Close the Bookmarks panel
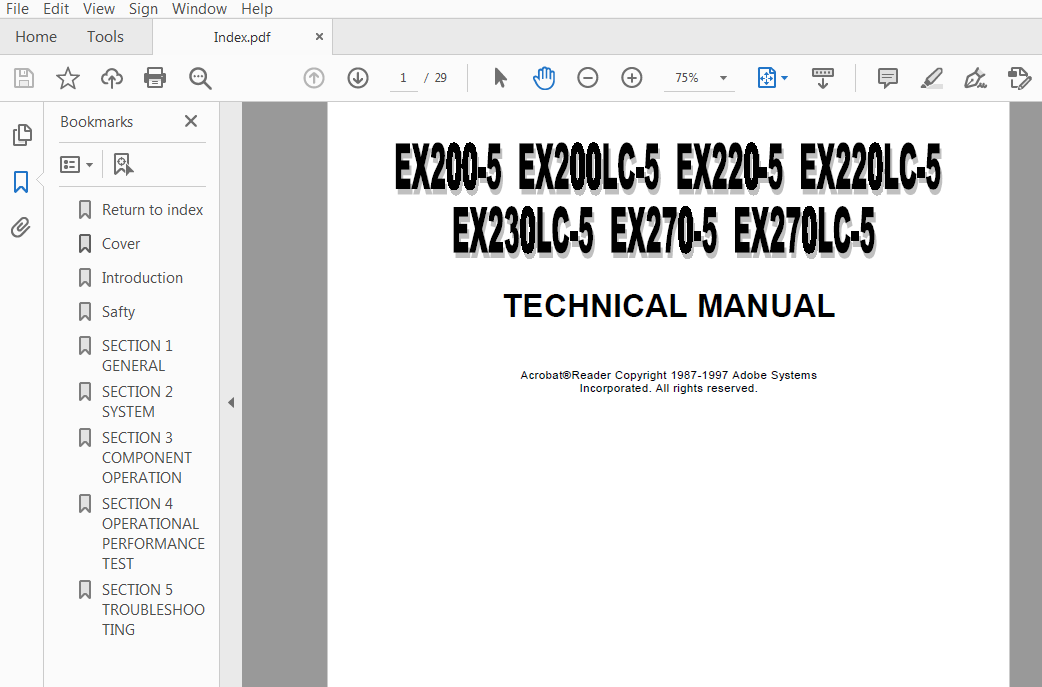The width and height of the screenshot is (1042, 687). coord(191,121)
